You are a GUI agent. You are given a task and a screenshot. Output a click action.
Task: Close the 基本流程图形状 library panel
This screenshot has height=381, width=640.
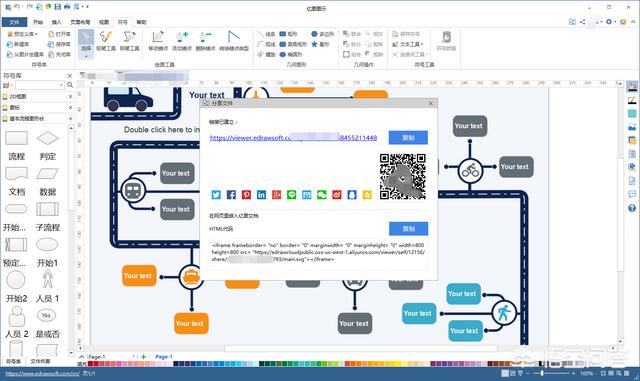(x=70, y=118)
